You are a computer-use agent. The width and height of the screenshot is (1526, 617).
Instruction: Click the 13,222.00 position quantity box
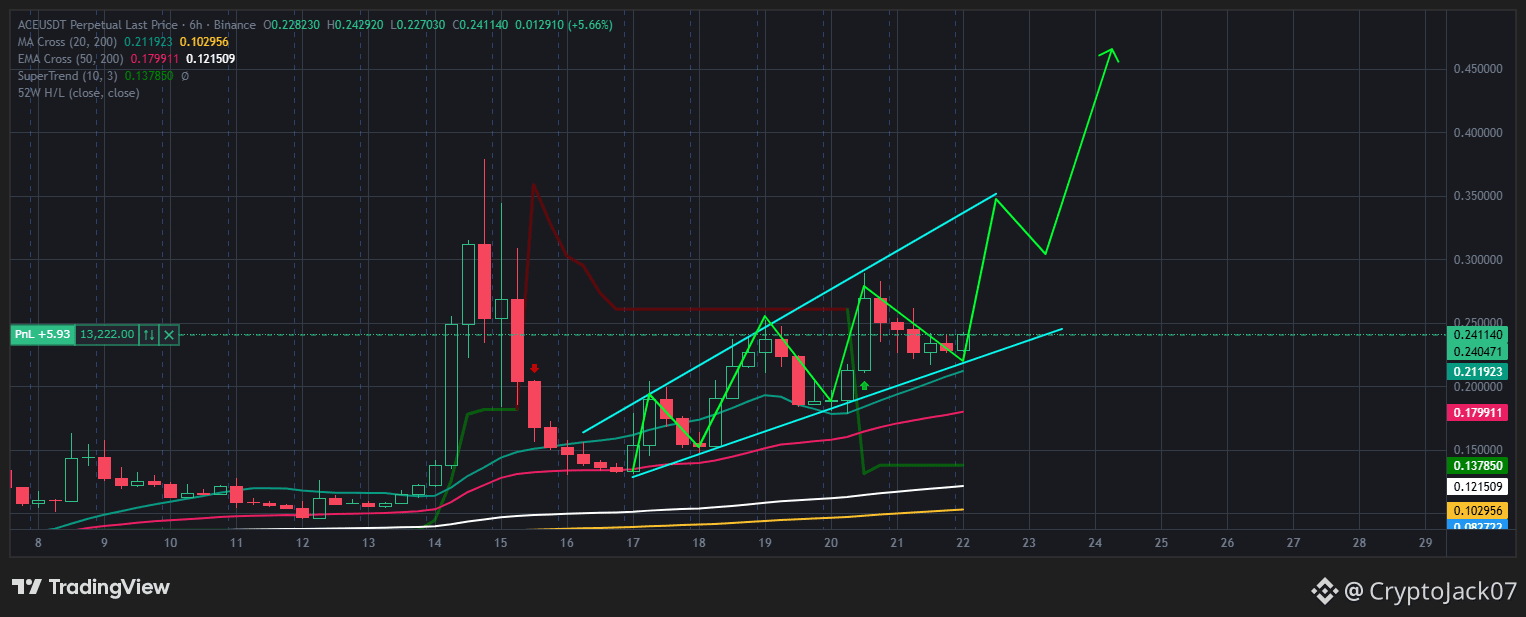click(107, 335)
